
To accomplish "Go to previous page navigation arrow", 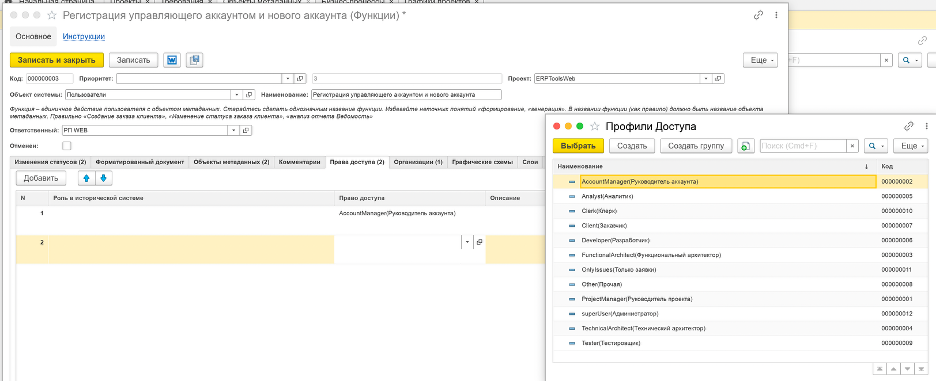I will pos(894,368).
